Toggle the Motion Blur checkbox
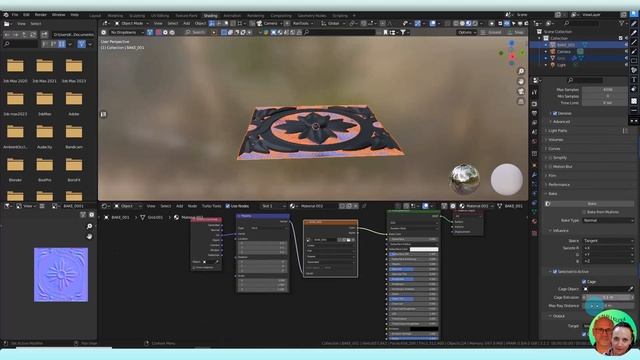Viewport: 640px width, 360px height. 550,167
